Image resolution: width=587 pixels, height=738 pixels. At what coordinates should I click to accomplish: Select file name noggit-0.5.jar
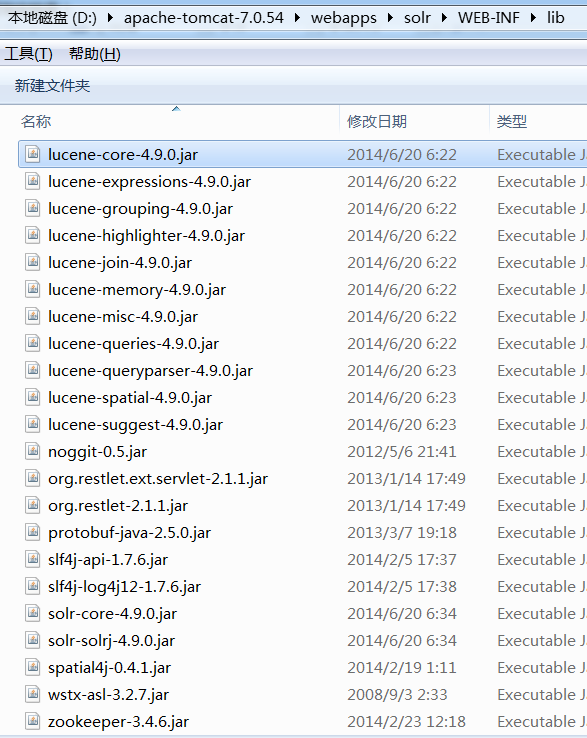(x=97, y=452)
